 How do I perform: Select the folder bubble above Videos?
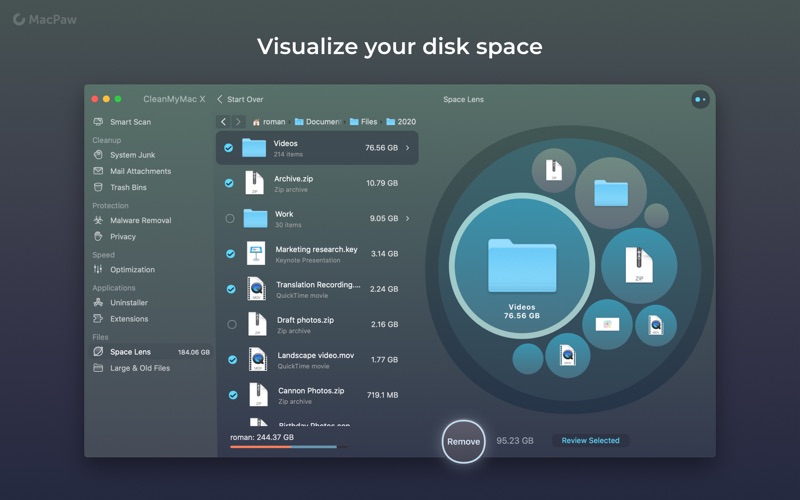click(611, 193)
